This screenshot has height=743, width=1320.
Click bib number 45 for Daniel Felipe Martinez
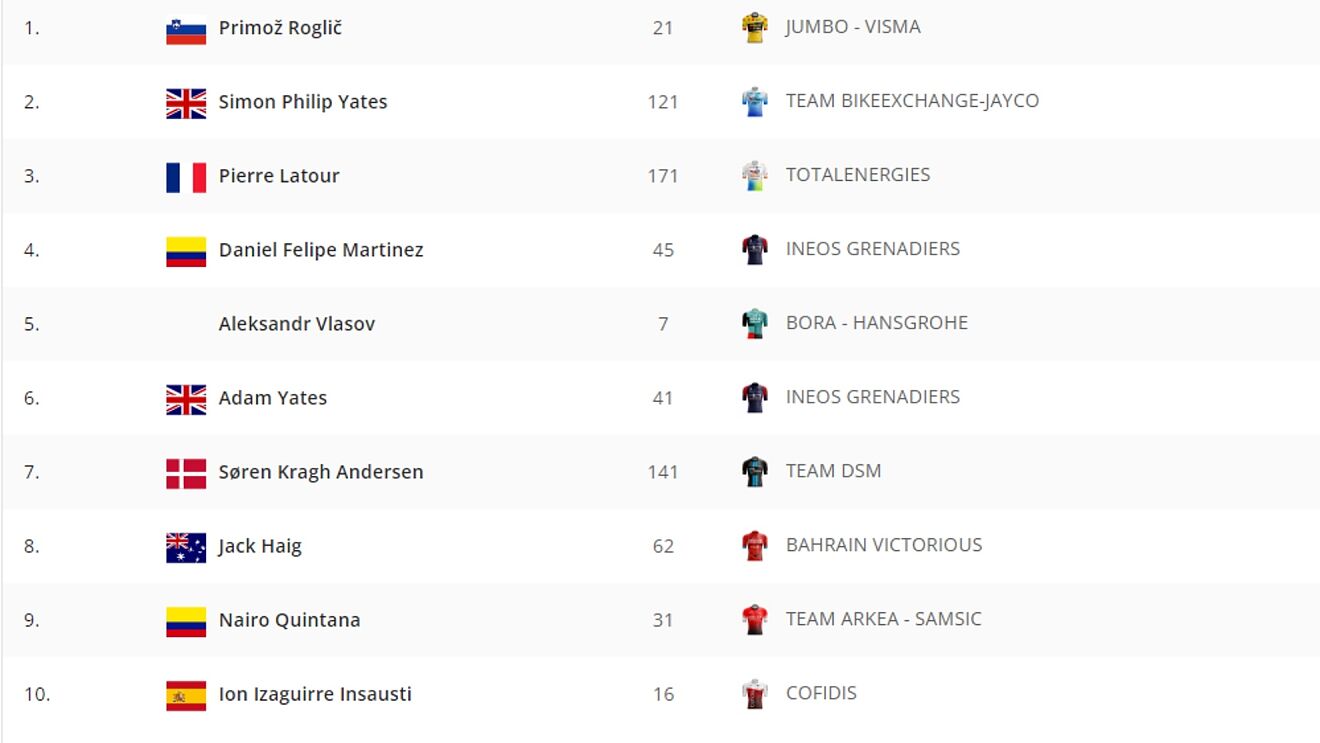tap(663, 250)
